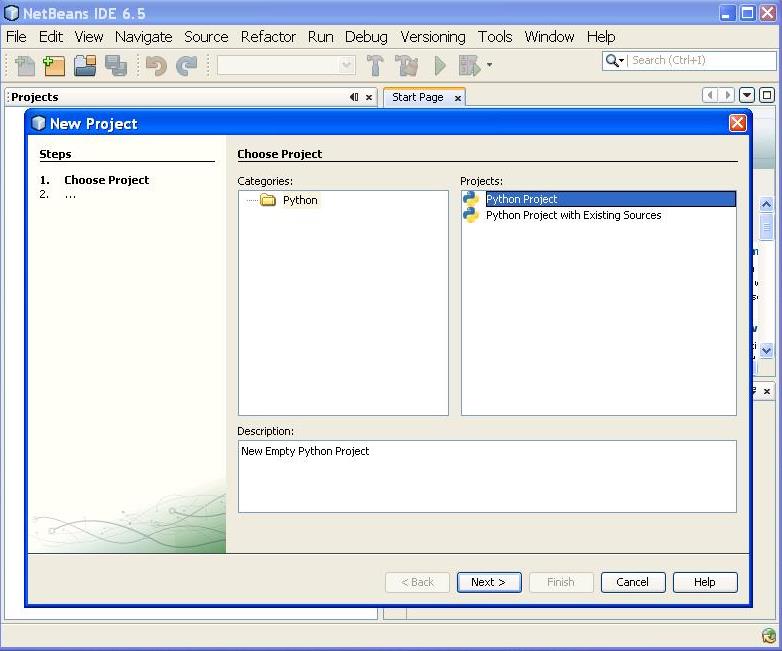Open the Refactor menu
The image size is (782, 651).
click(x=268, y=37)
